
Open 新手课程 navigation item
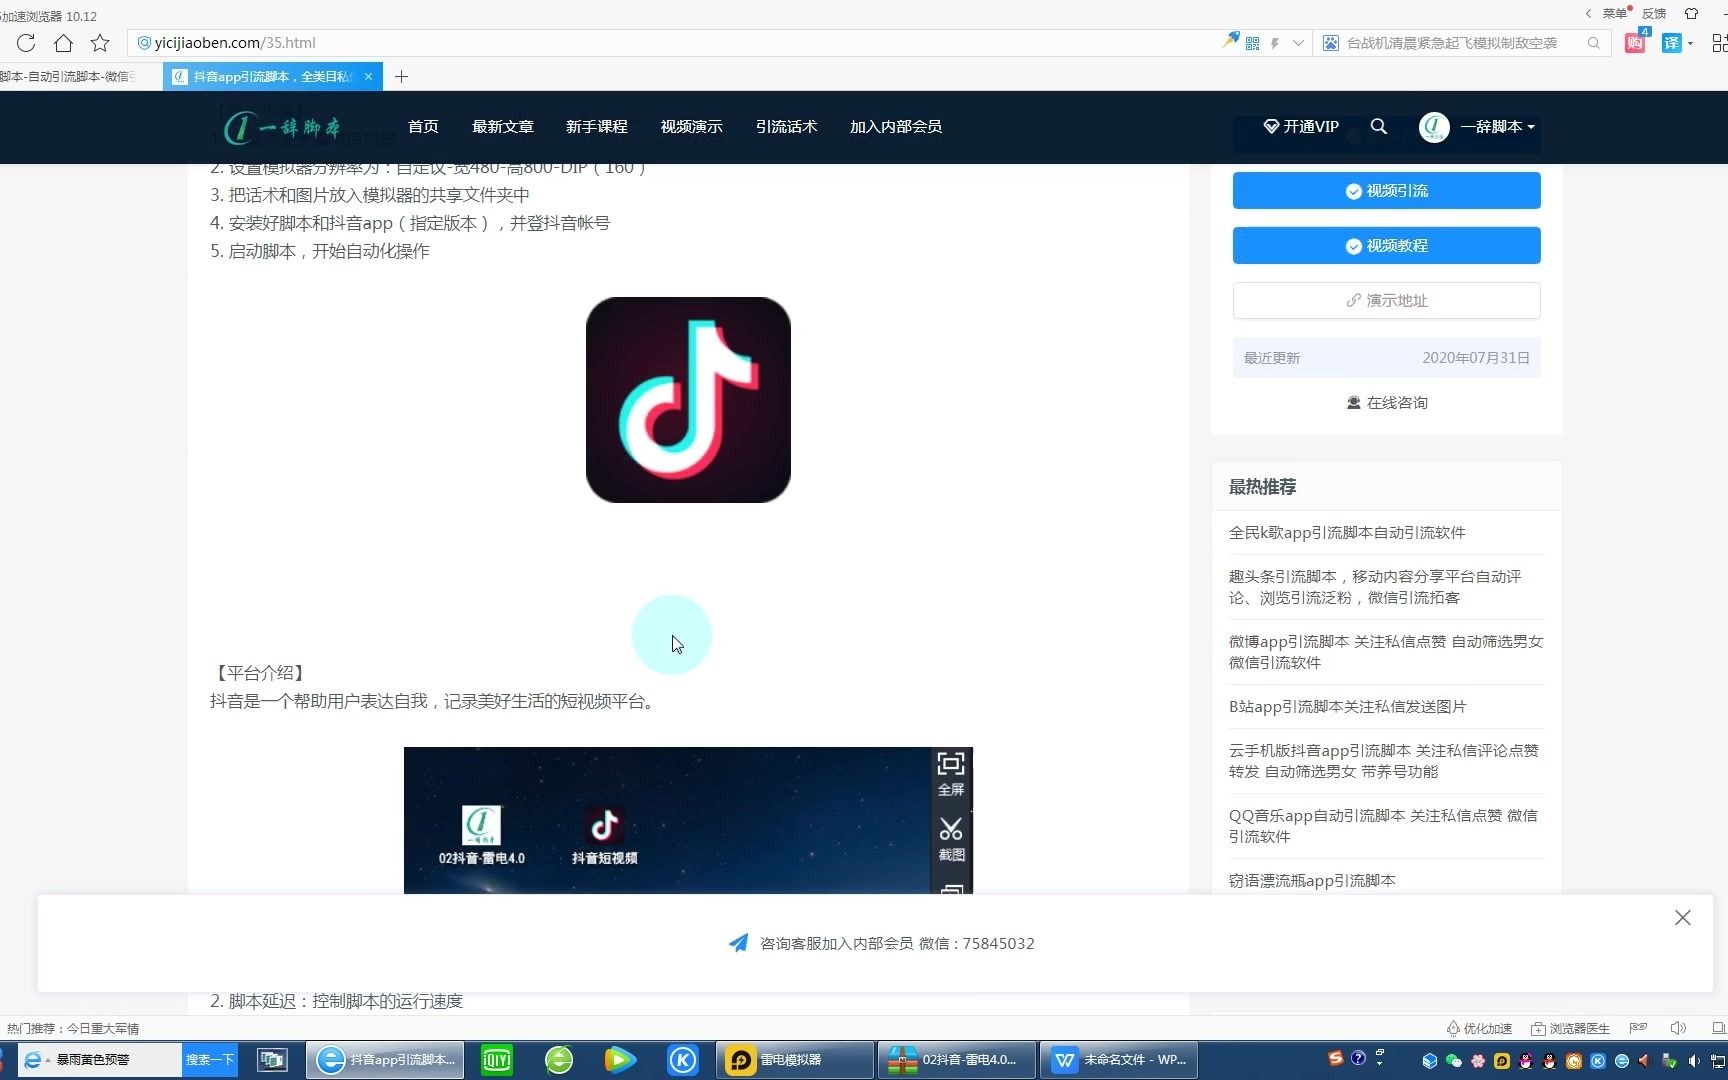pyautogui.click(x=597, y=127)
